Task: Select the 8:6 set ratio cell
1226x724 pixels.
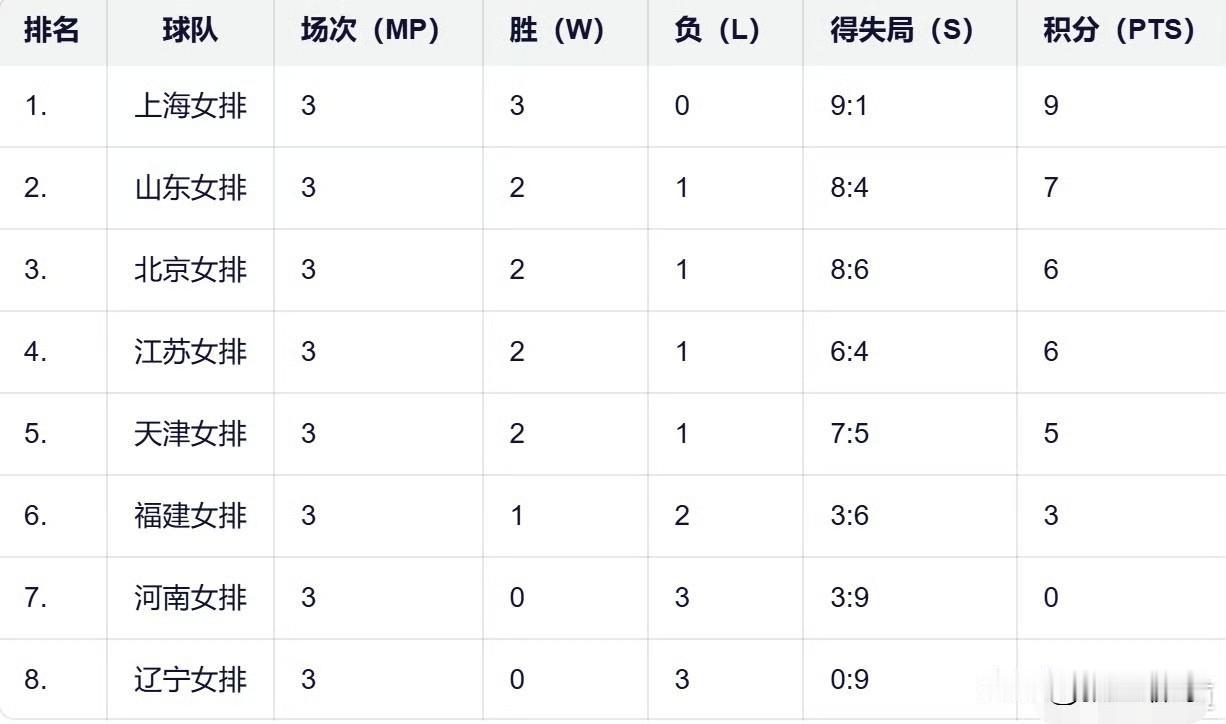Action: click(x=849, y=270)
